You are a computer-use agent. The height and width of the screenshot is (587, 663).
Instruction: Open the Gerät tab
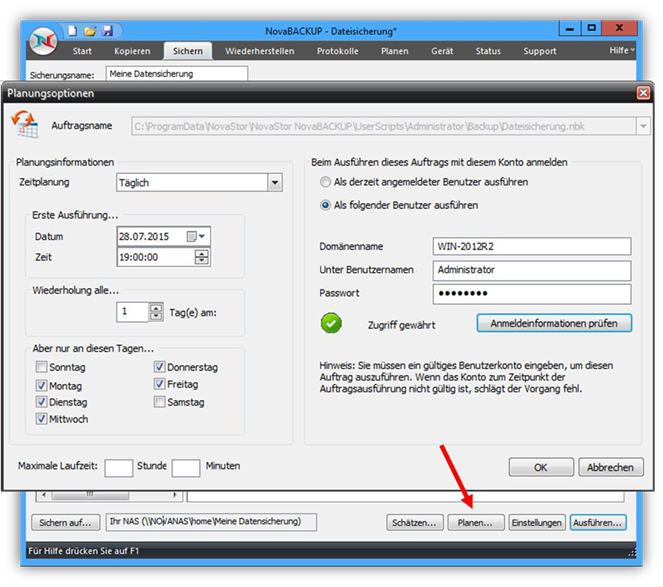(x=442, y=51)
